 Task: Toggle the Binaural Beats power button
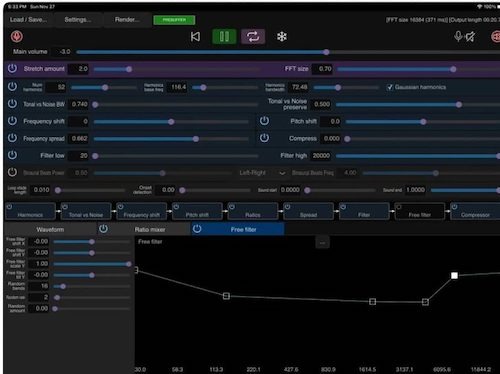[12, 172]
